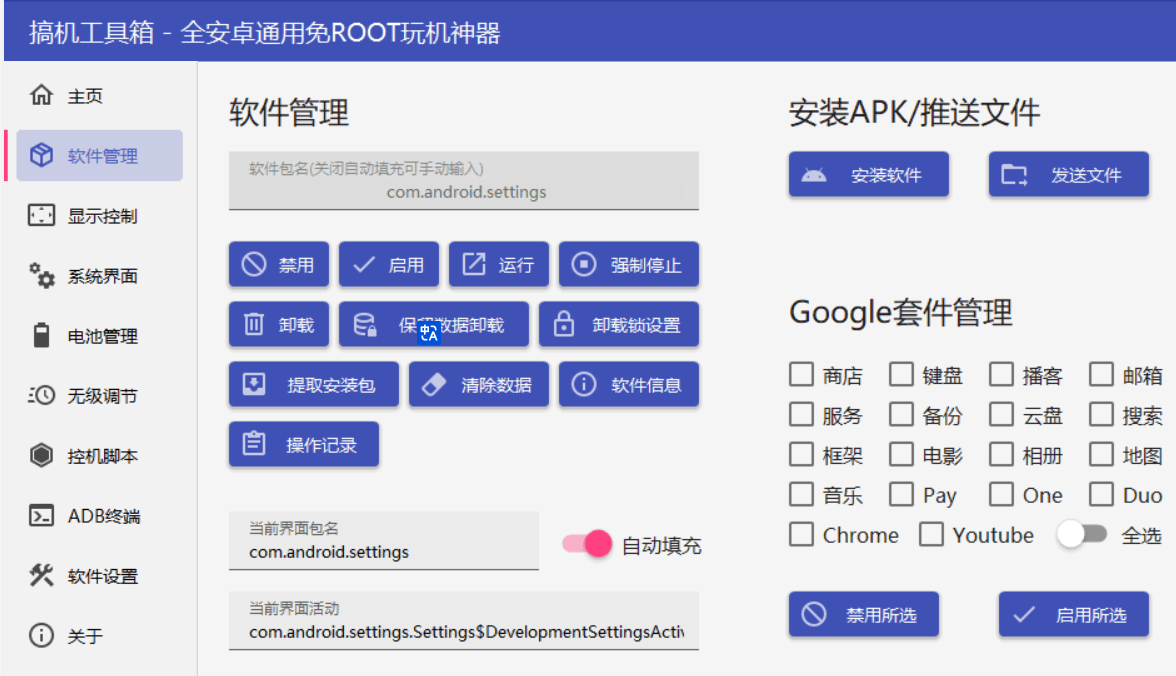The height and width of the screenshot is (676, 1176).
Task: Click the 清除数据 eraser icon button
Action: (x=434, y=385)
